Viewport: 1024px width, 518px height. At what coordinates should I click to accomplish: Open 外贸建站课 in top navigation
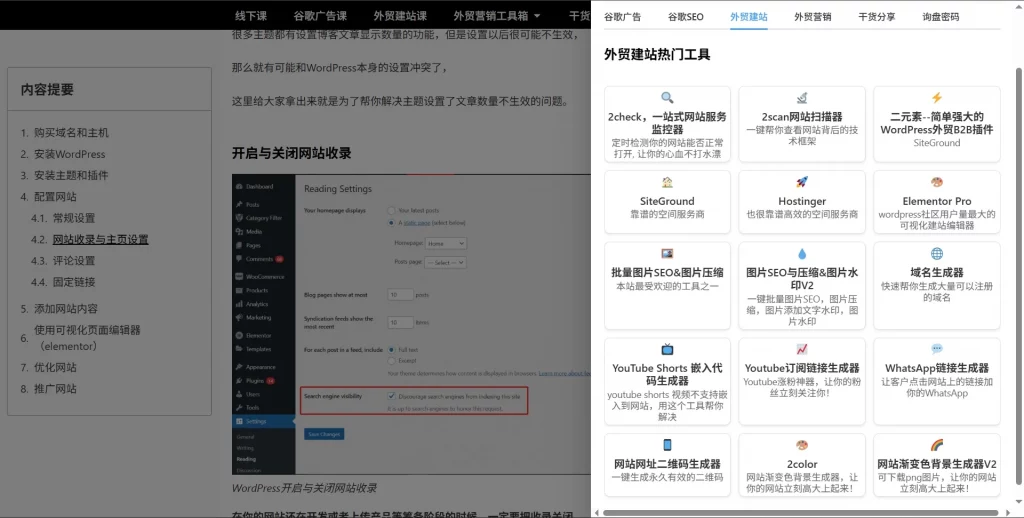pos(400,16)
